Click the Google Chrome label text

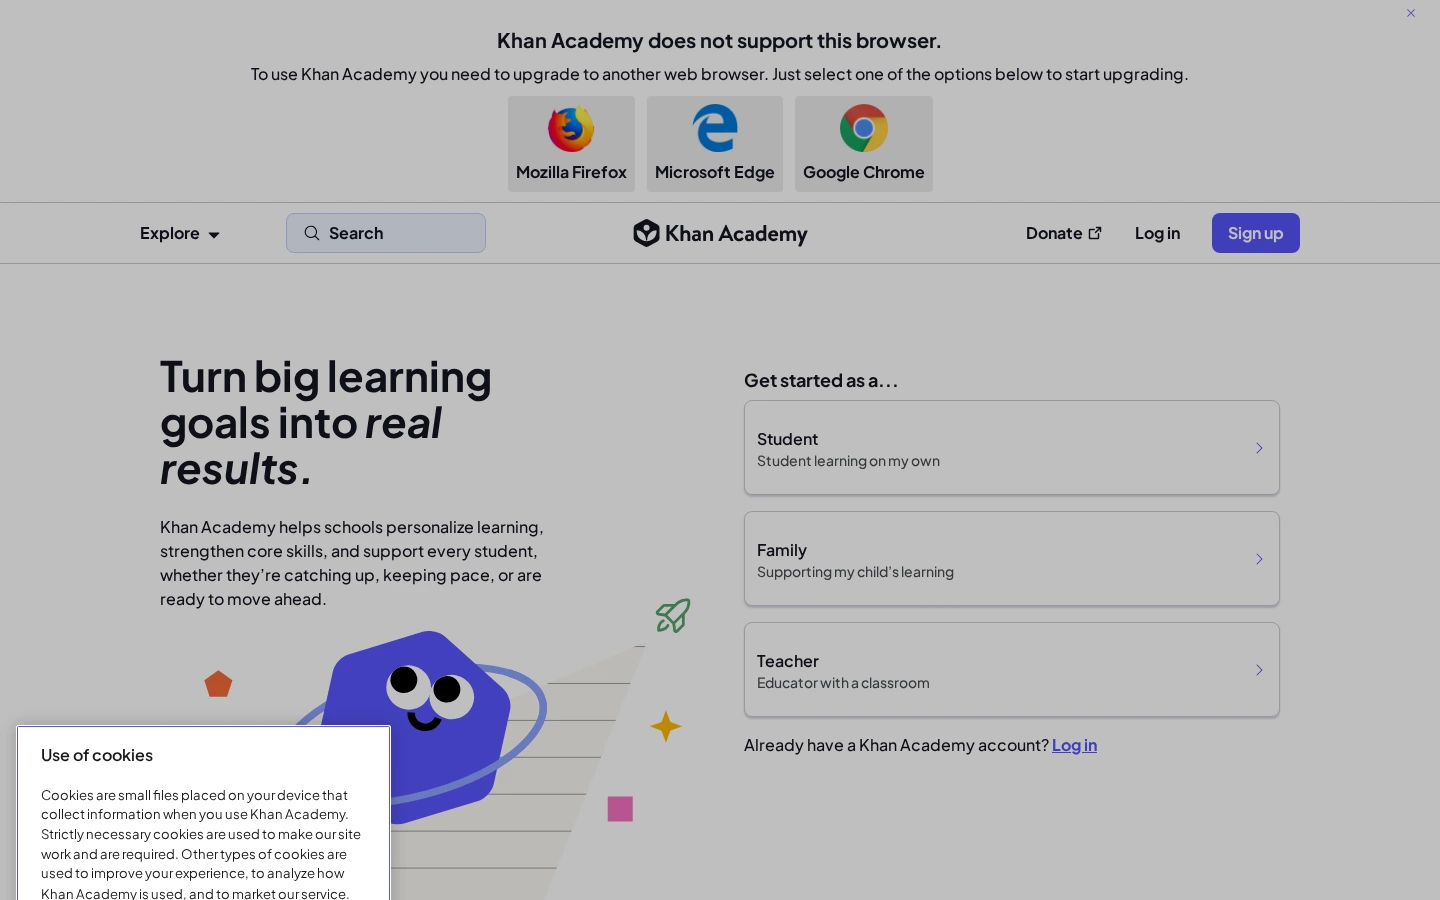pos(864,172)
